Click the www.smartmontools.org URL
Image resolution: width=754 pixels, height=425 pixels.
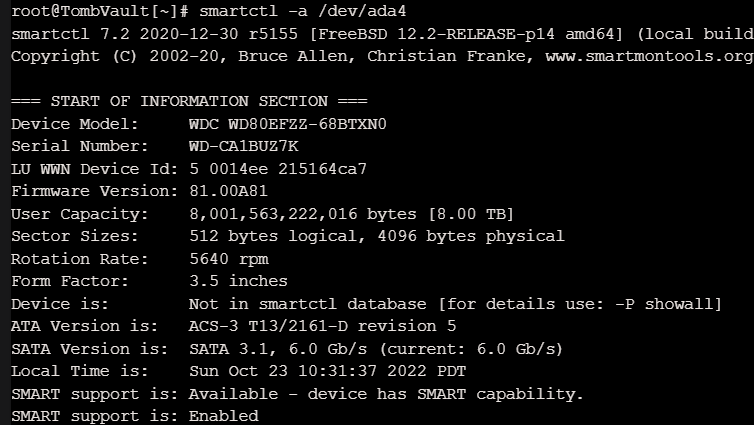650,57
